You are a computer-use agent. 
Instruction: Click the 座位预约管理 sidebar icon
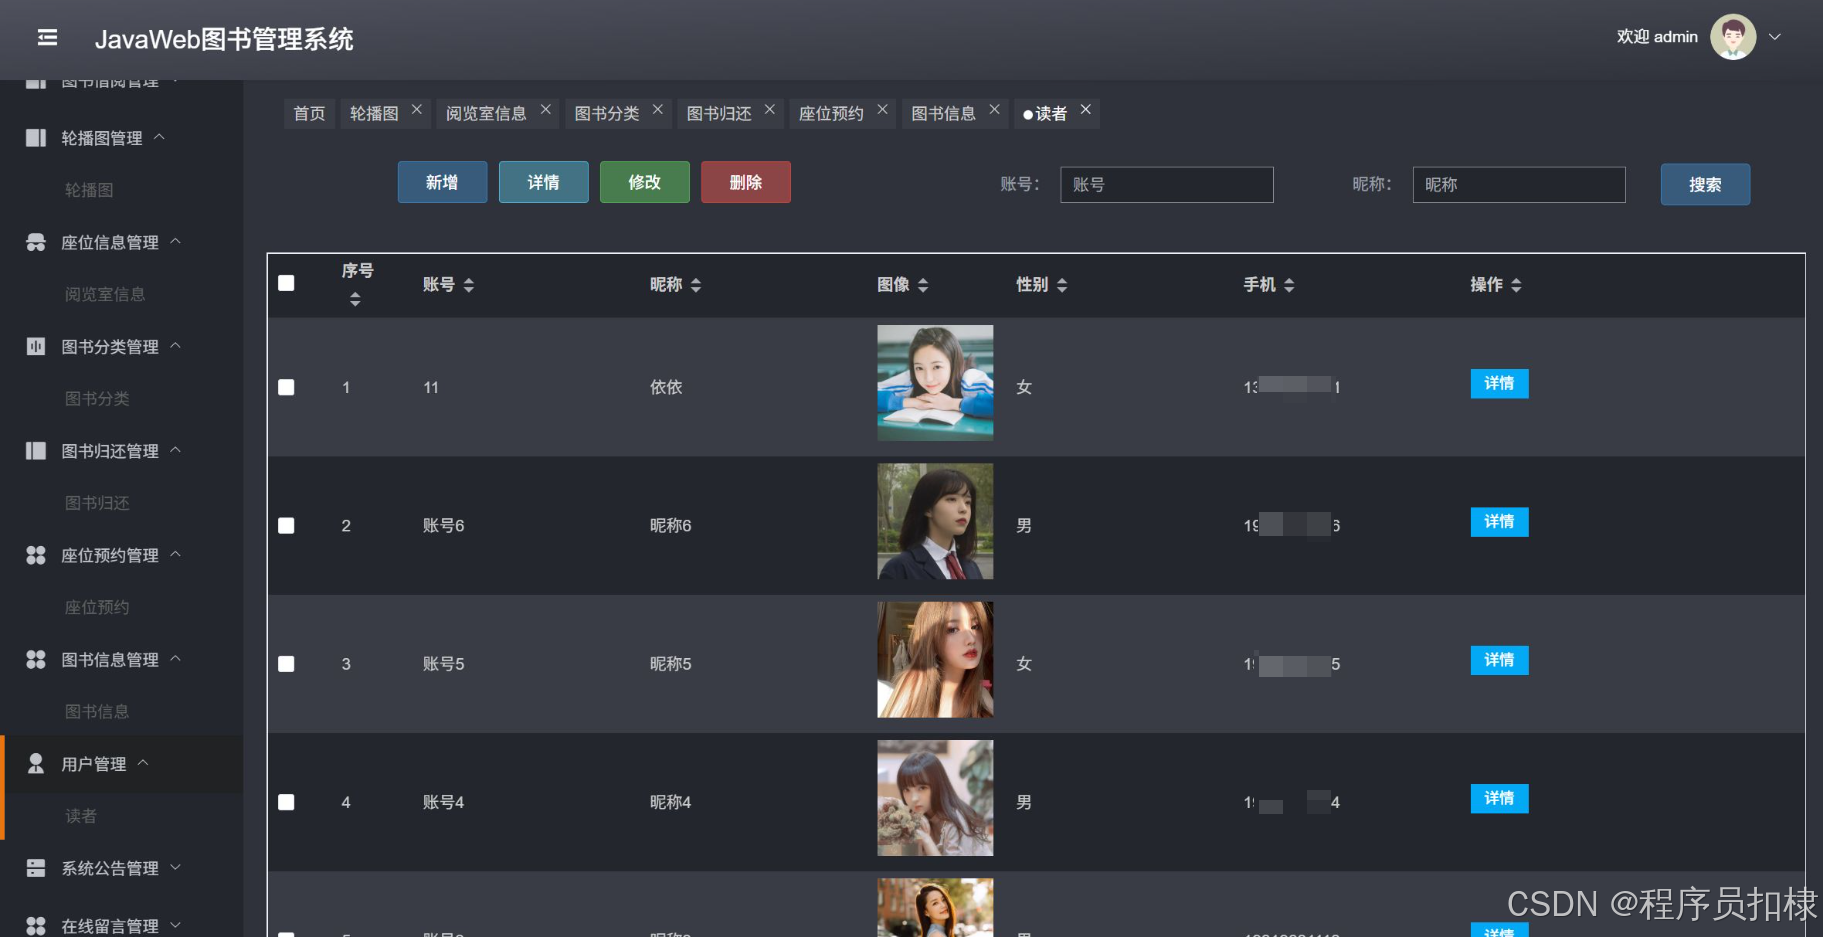tap(36, 555)
